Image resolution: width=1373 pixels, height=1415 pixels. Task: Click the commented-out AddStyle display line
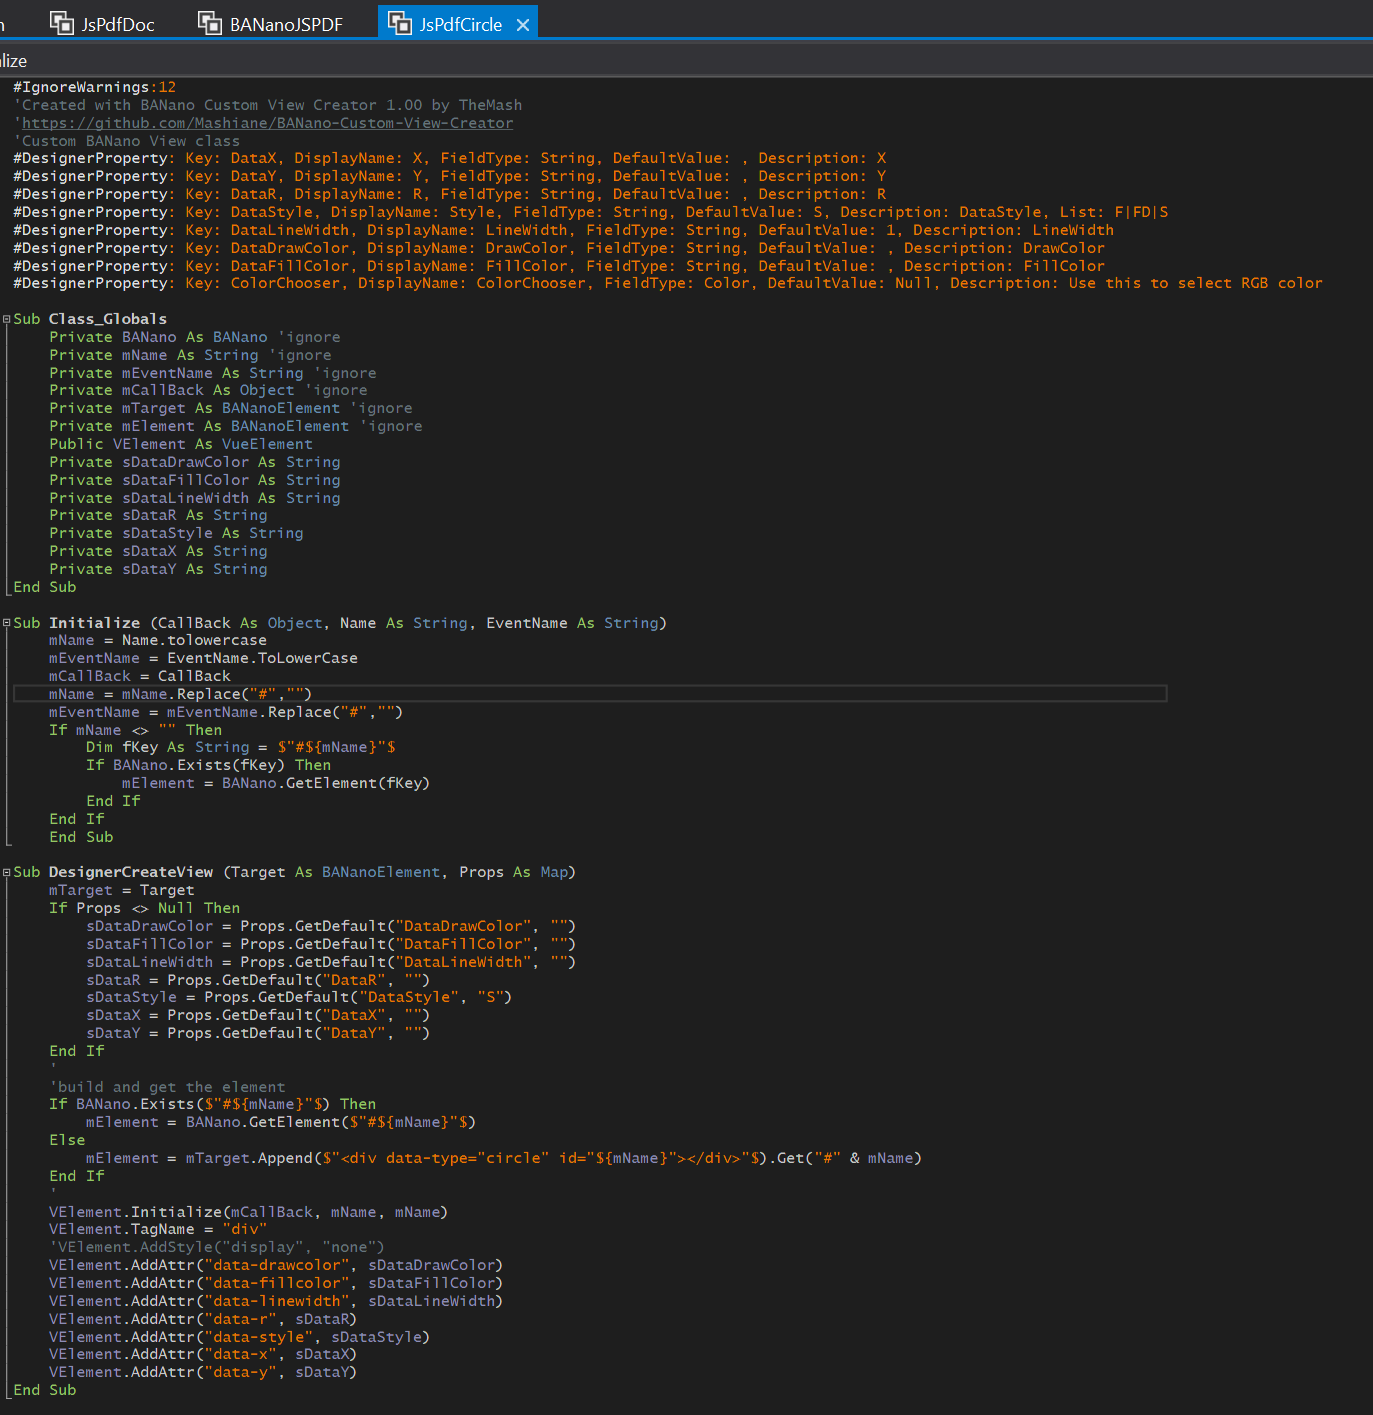tap(217, 1247)
